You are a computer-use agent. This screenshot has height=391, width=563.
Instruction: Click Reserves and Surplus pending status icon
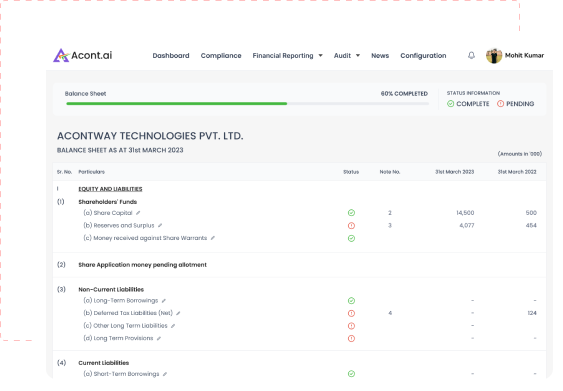coord(352,225)
